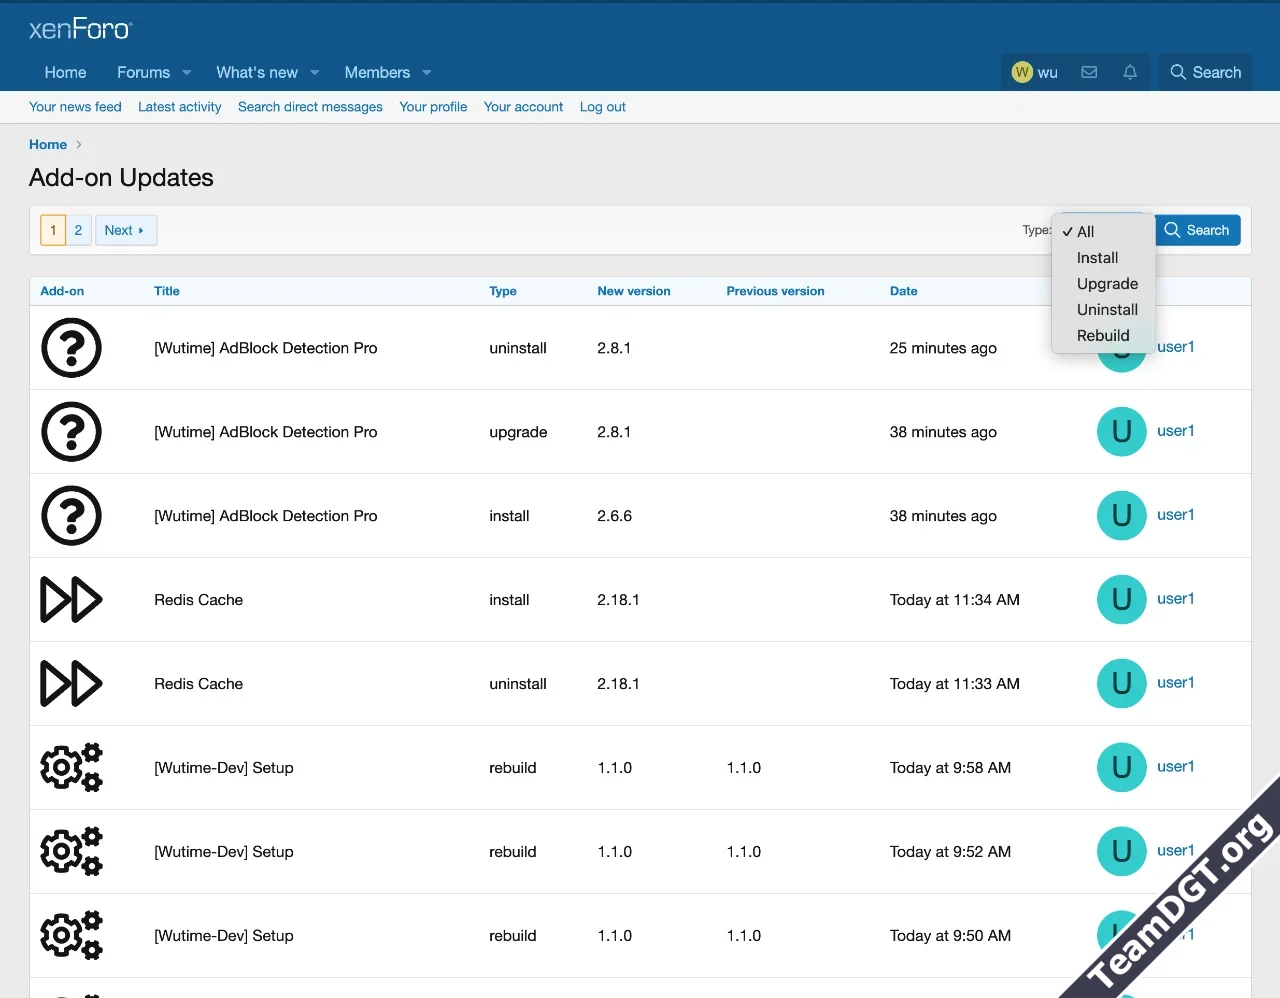1280x998 pixels.
Task: Open the search in the top navigation bar
Action: pyautogui.click(x=1205, y=72)
